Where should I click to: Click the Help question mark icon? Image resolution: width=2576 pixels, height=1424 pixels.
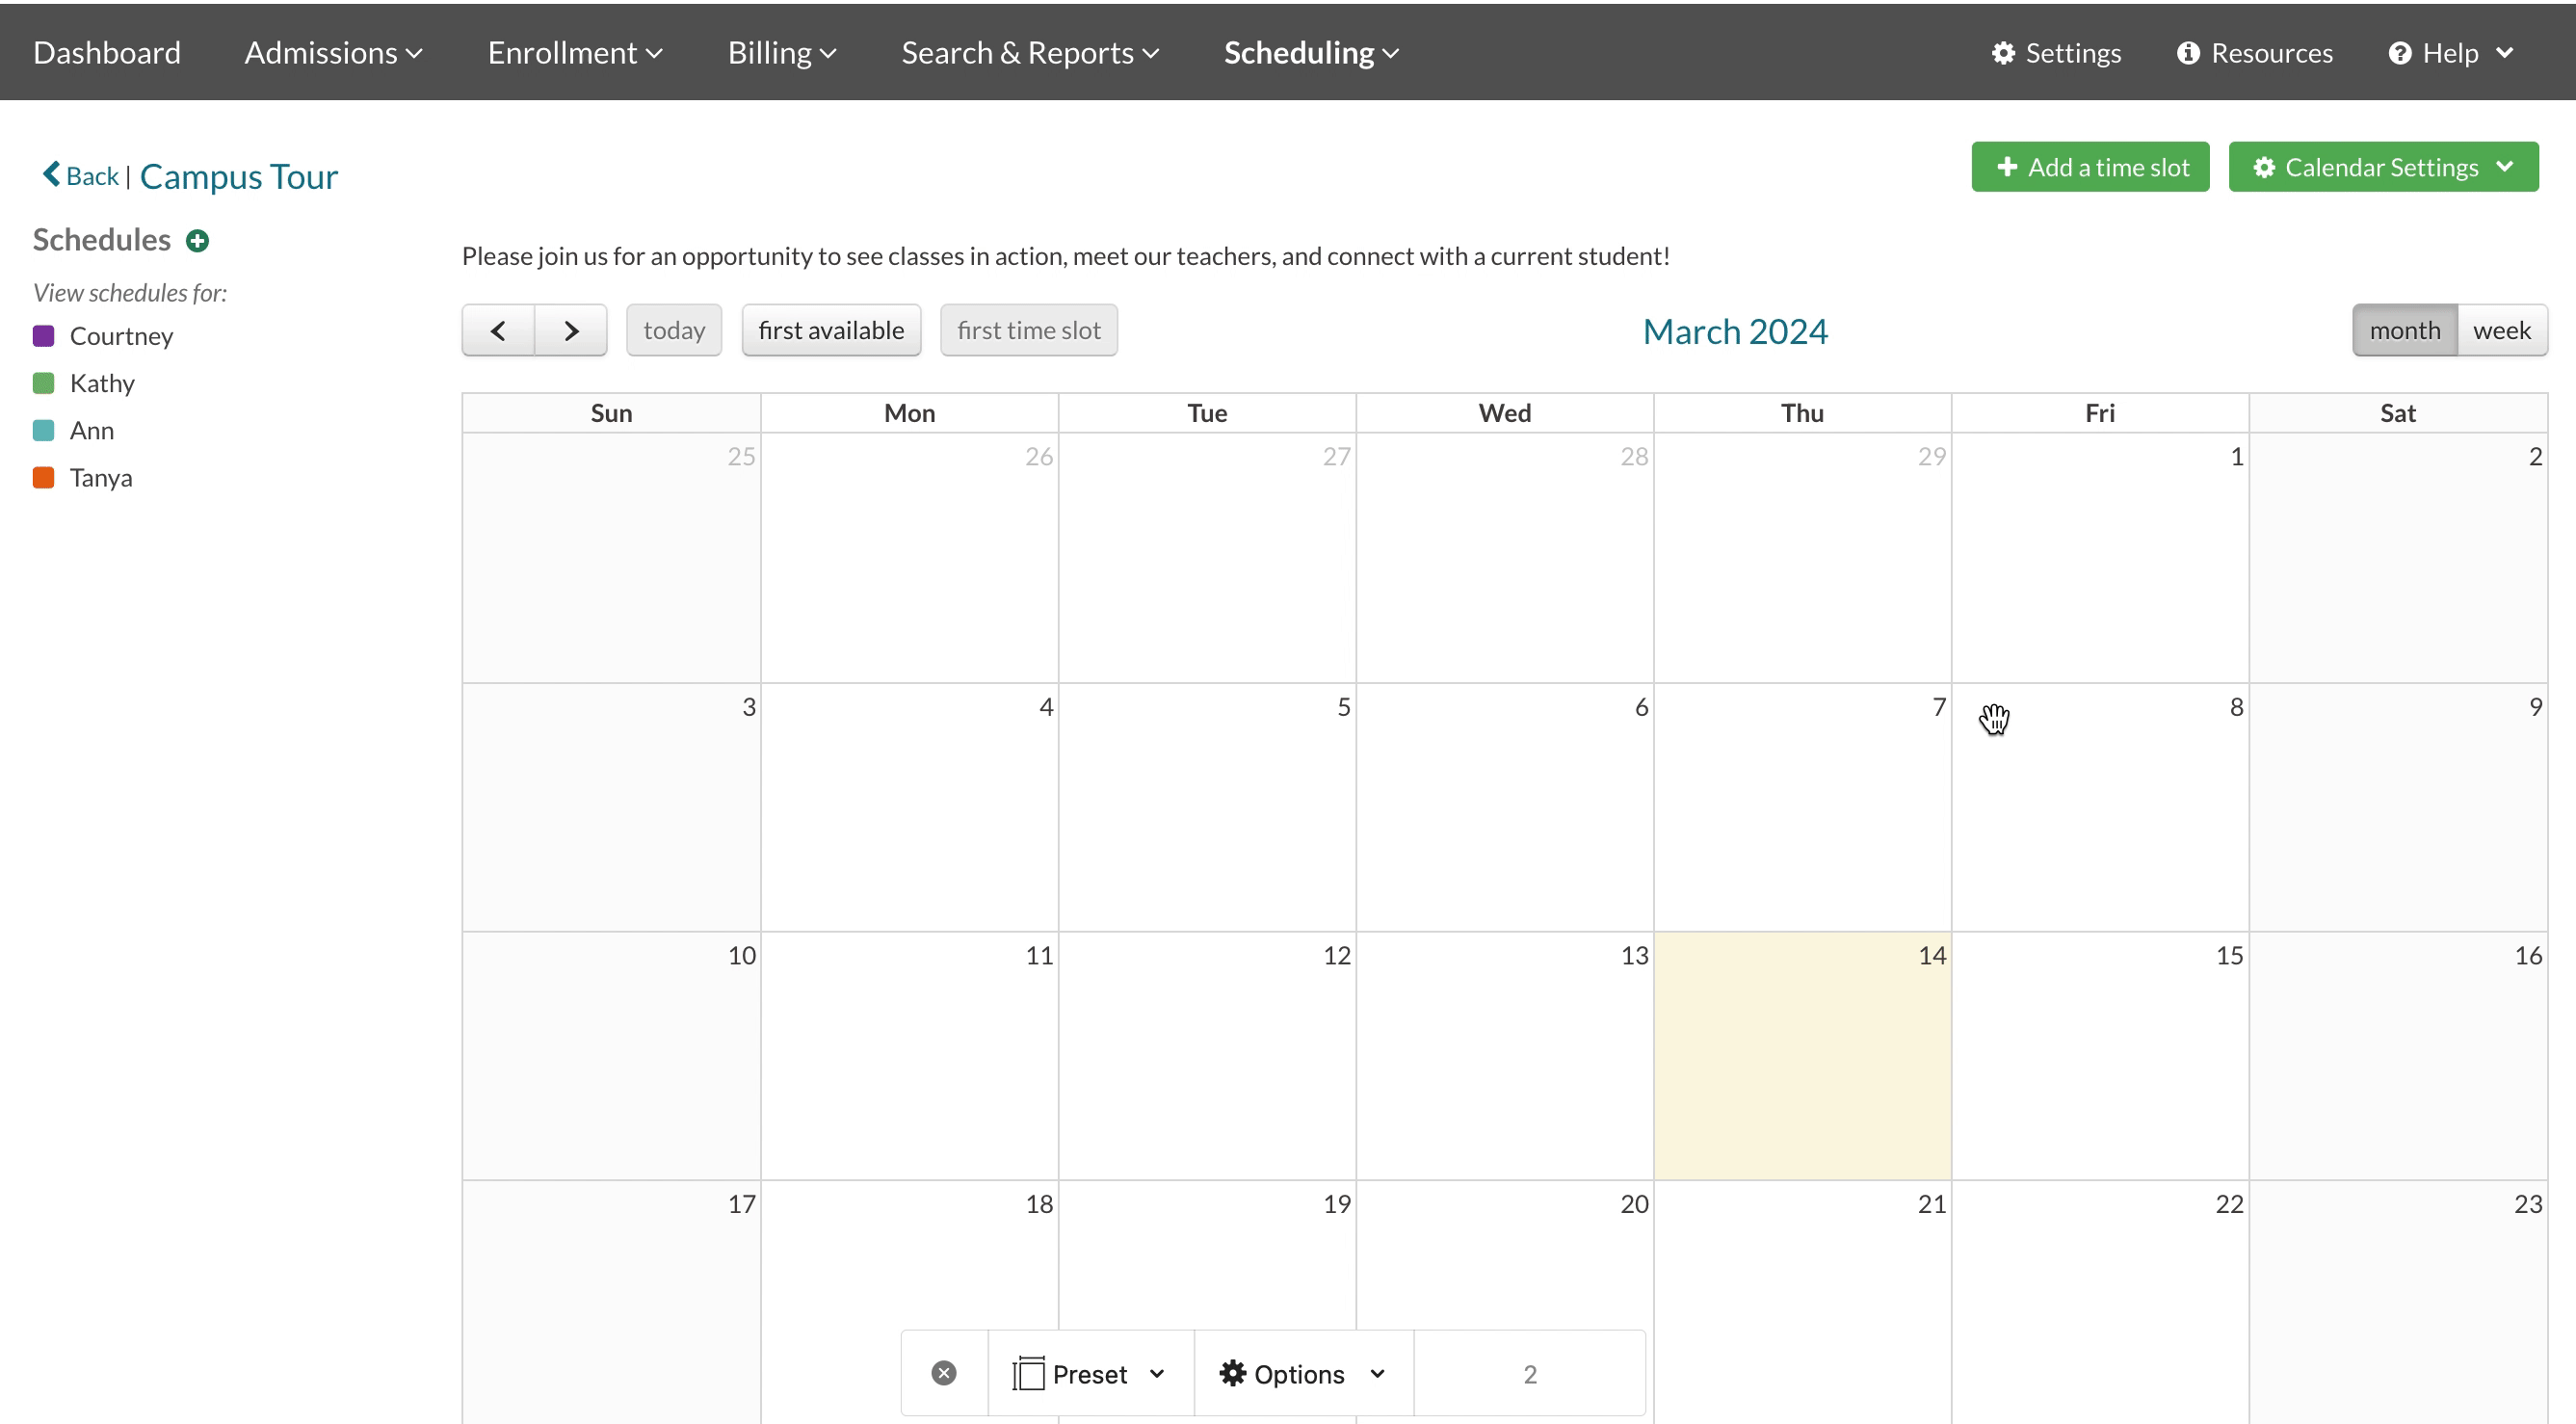click(2400, 53)
